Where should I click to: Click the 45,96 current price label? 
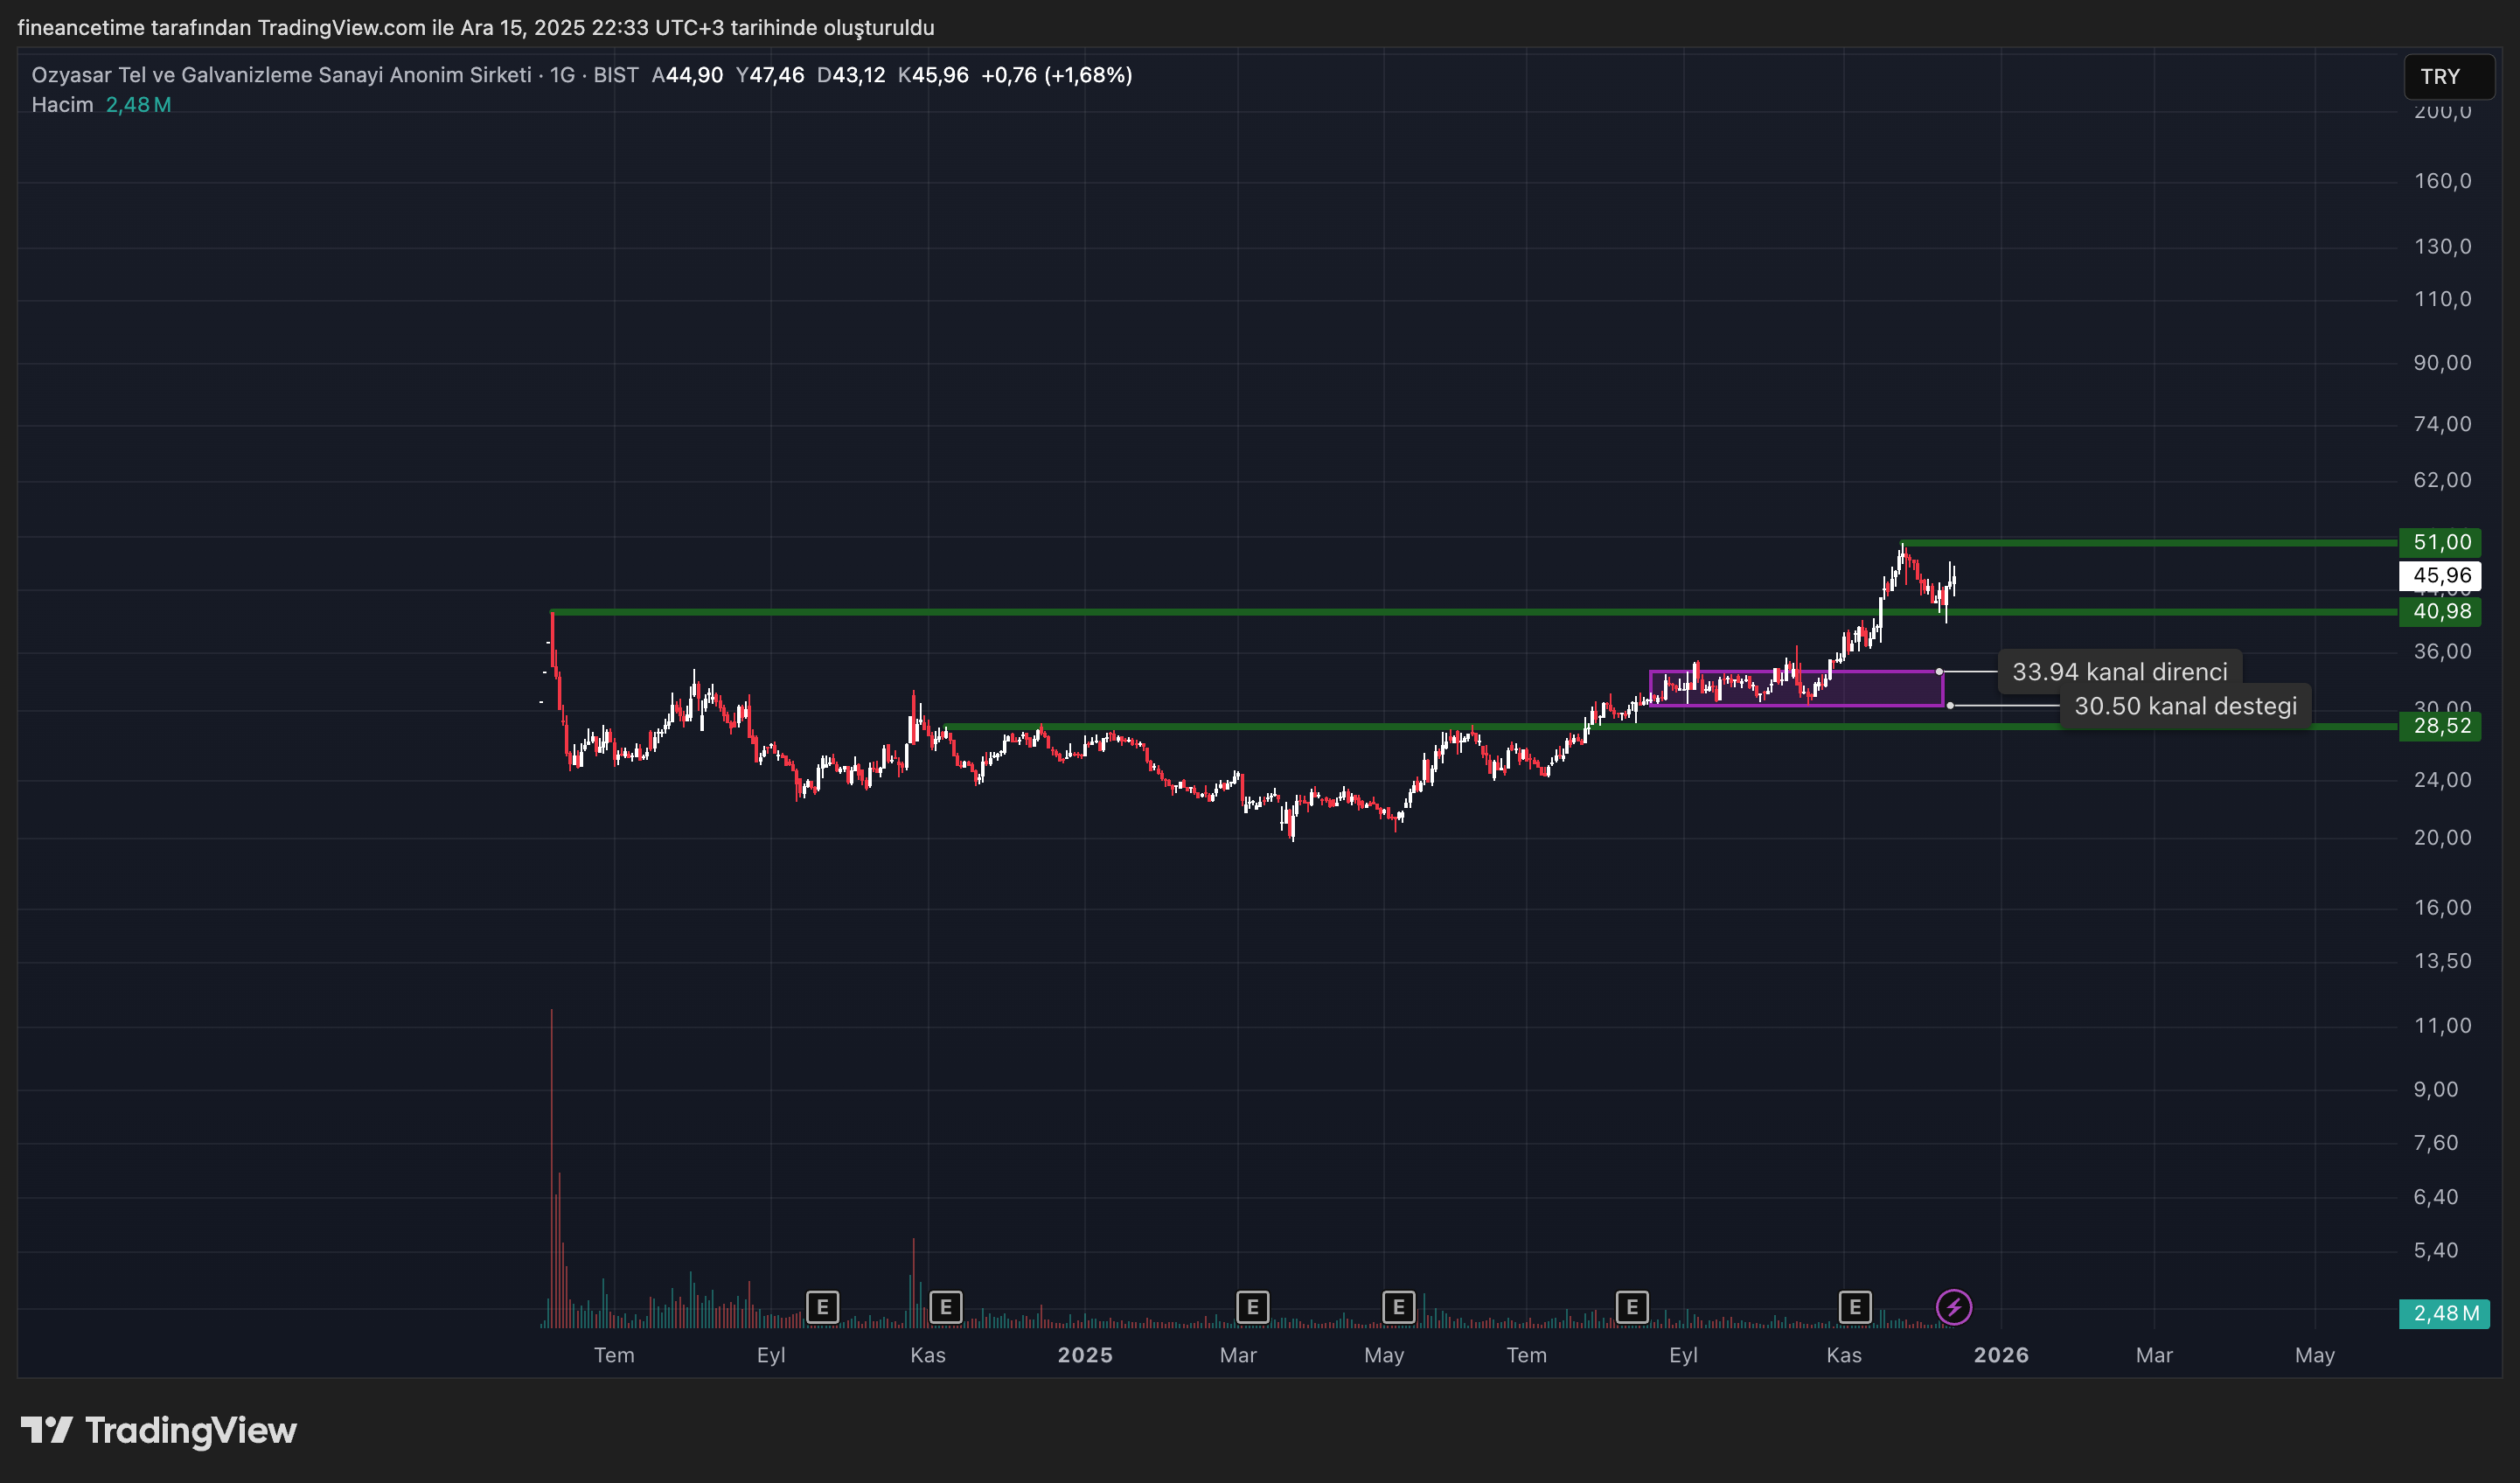point(2439,575)
